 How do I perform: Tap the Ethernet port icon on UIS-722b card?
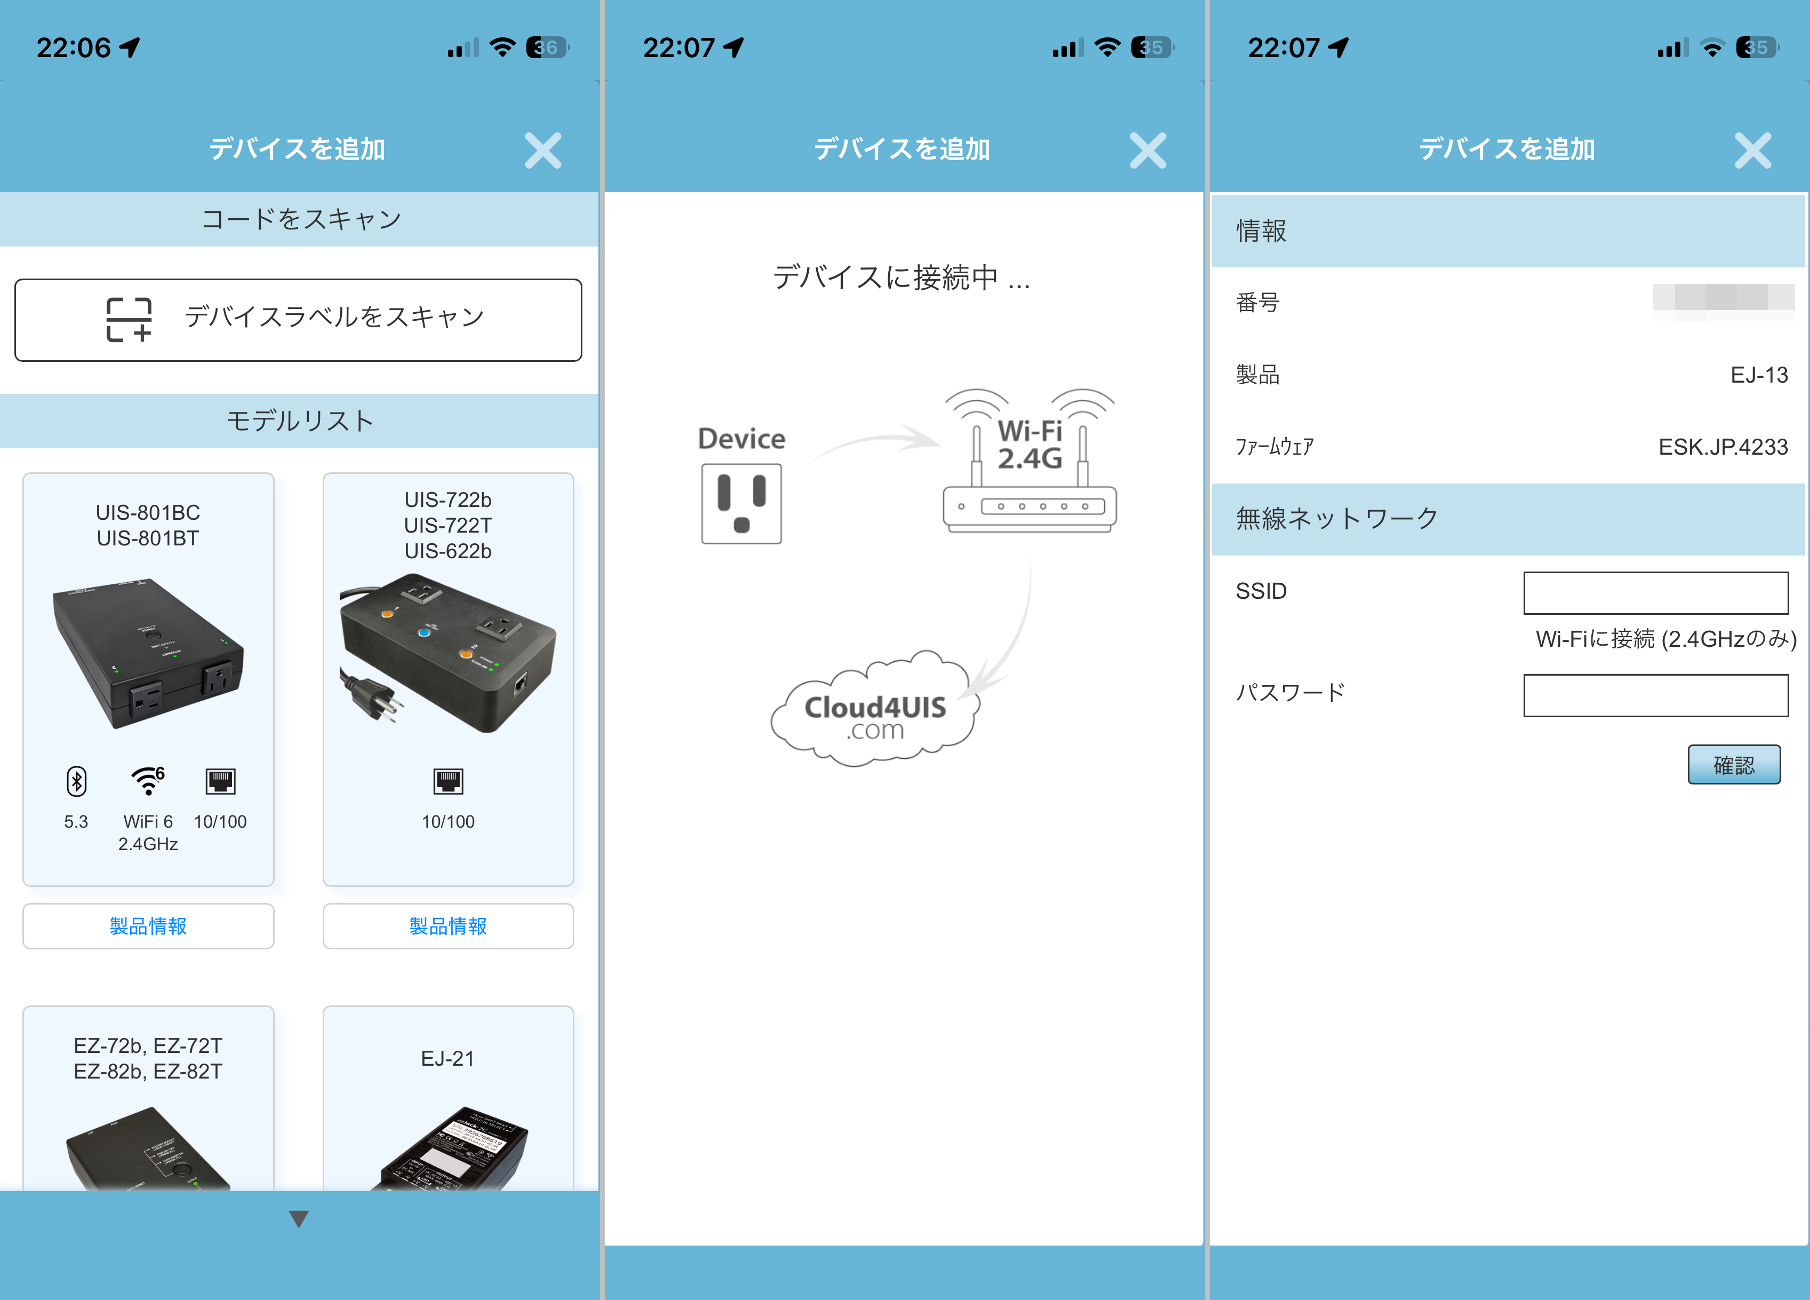[x=448, y=781]
